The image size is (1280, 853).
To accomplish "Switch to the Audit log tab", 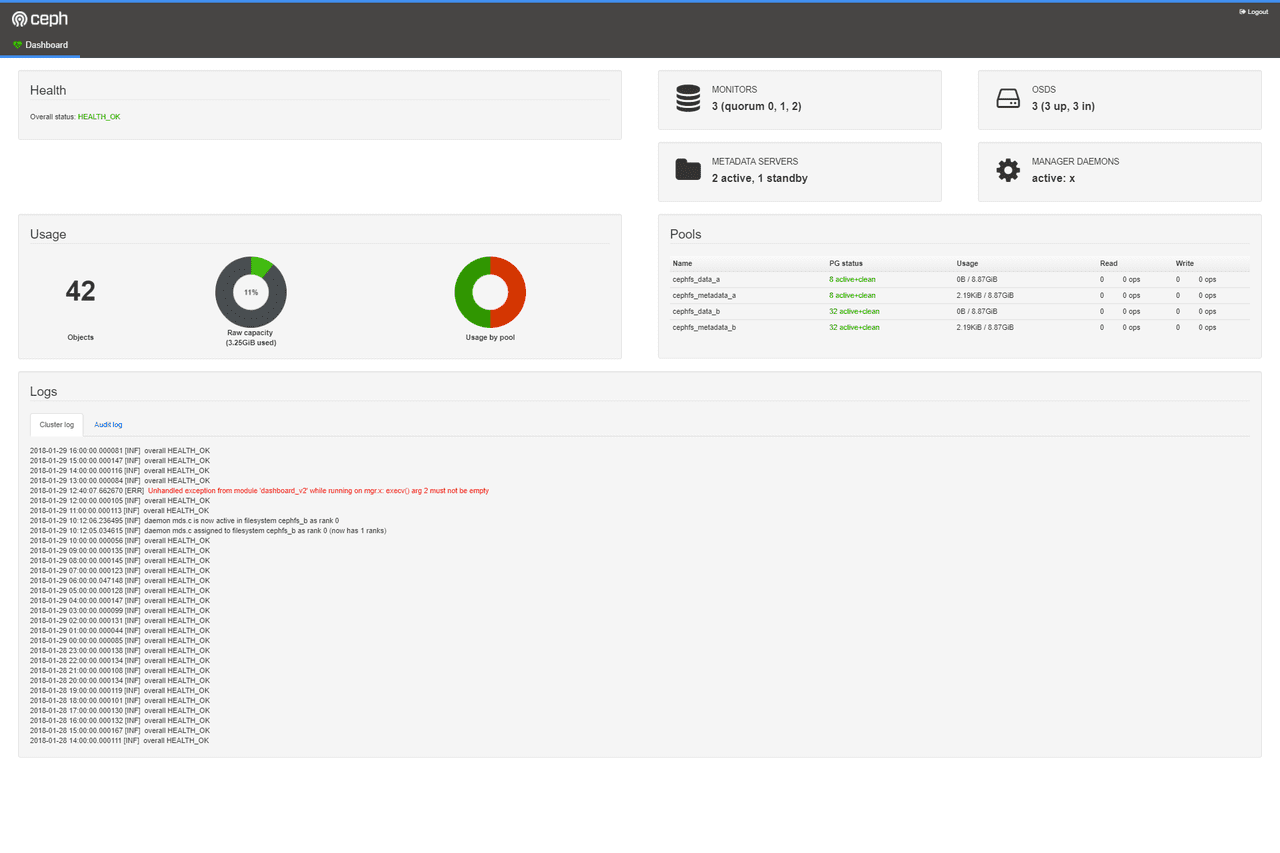I will tap(108, 425).
